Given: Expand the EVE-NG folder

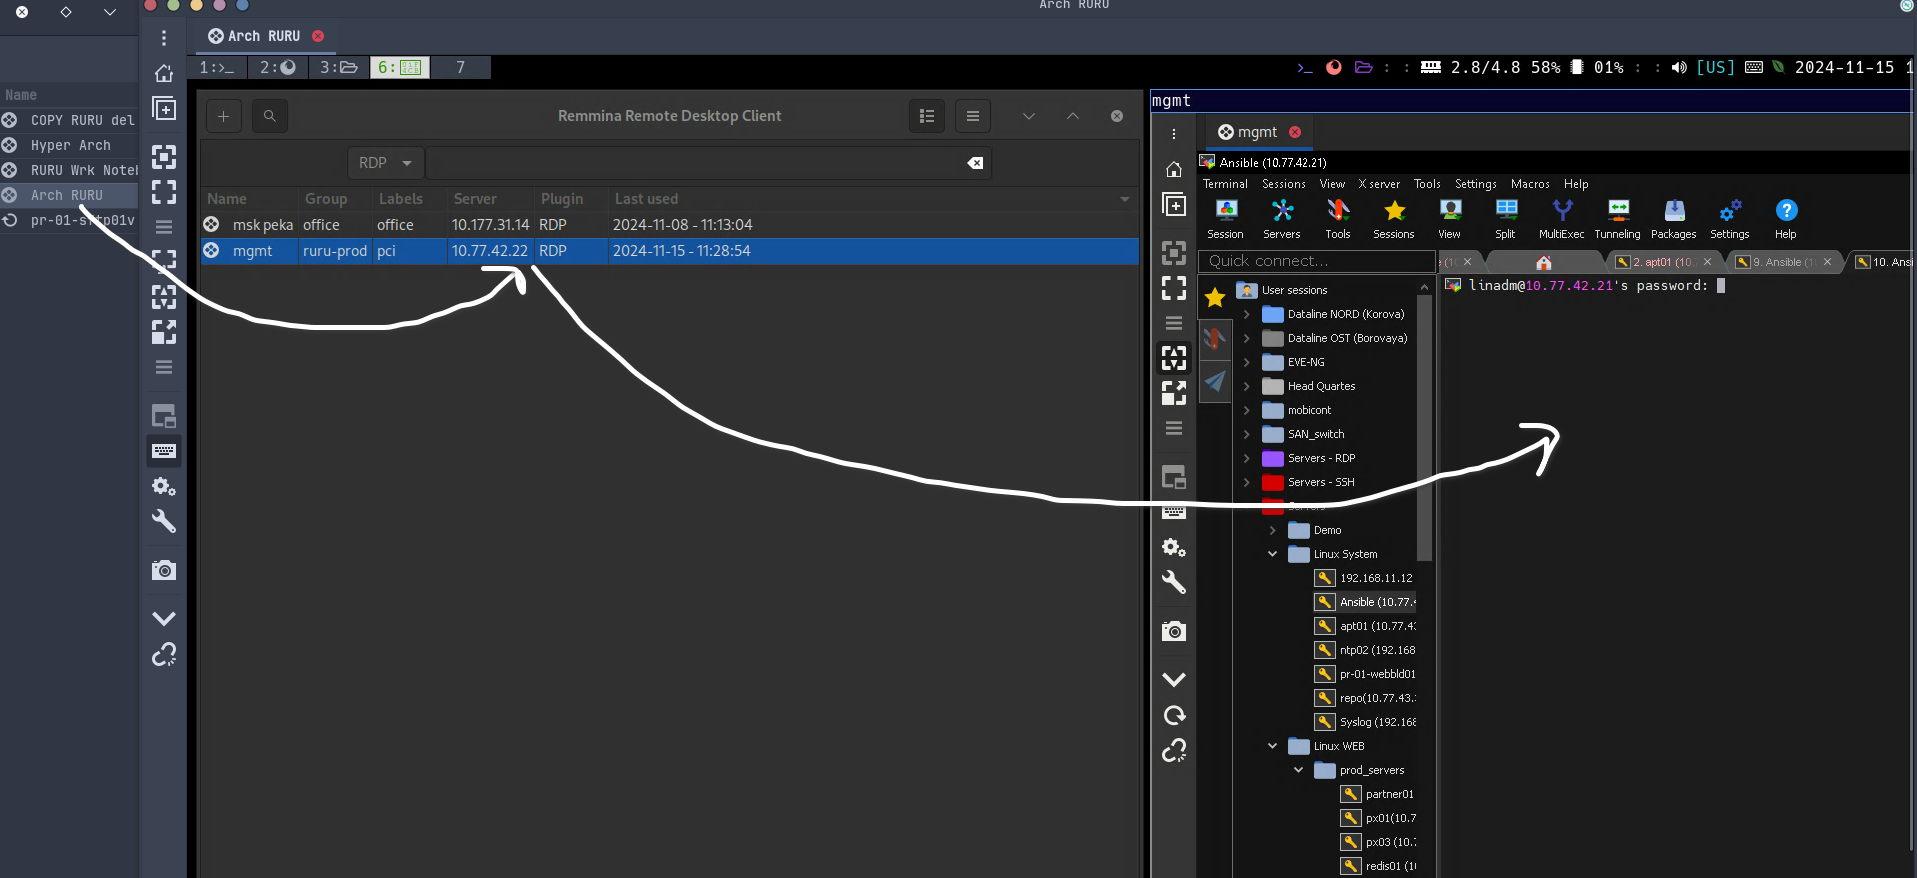Looking at the screenshot, I should click(x=1247, y=362).
